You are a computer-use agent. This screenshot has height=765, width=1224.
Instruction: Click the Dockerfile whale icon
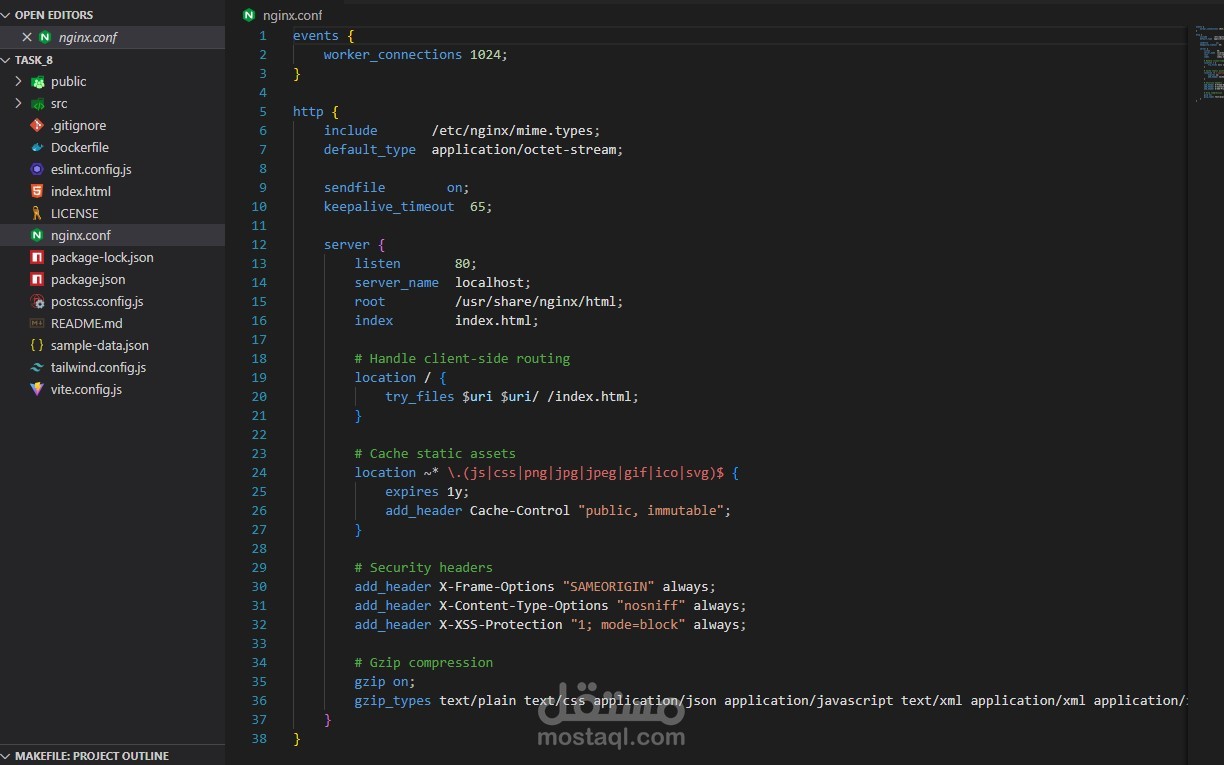[x=37, y=147]
